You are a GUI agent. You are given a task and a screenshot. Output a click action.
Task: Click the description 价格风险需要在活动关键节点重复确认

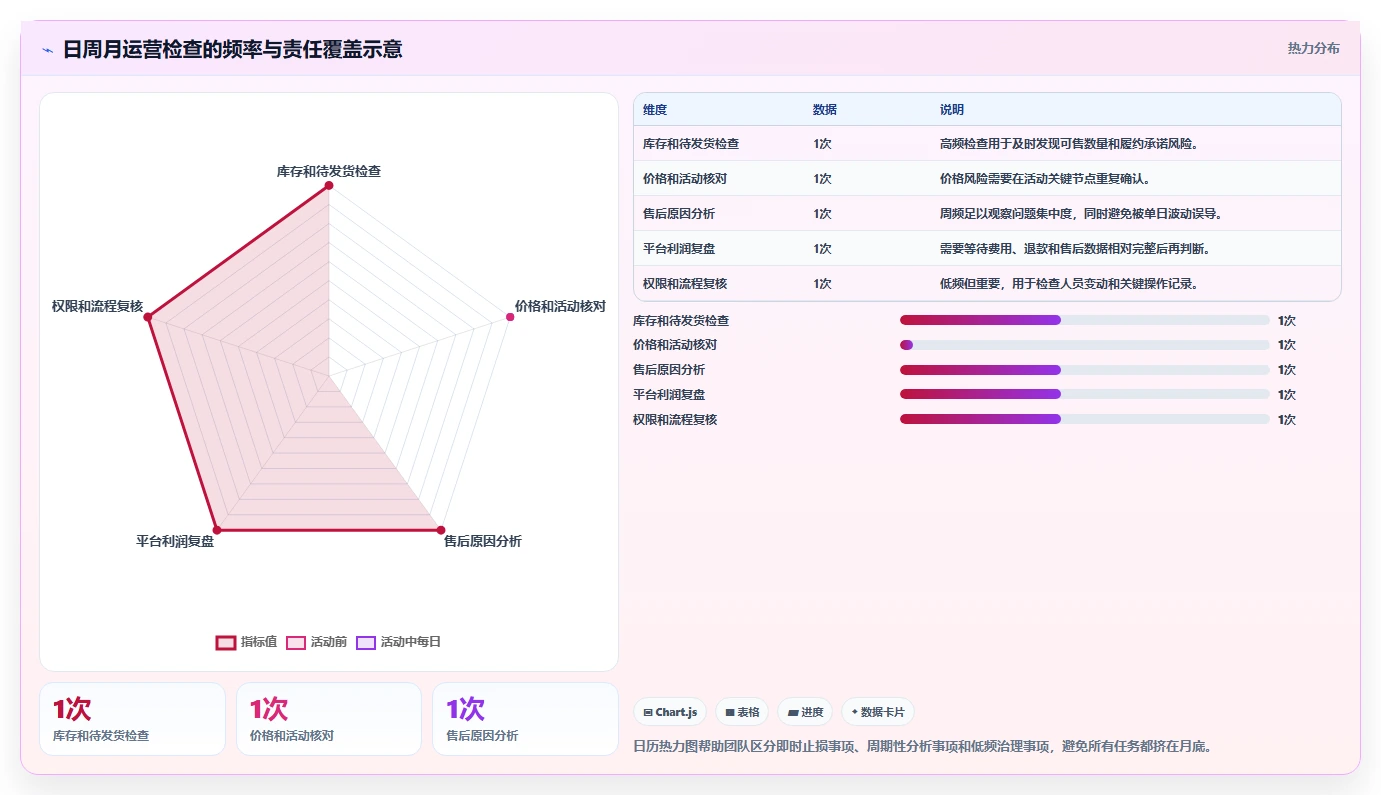pyautogui.click(x=1045, y=179)
